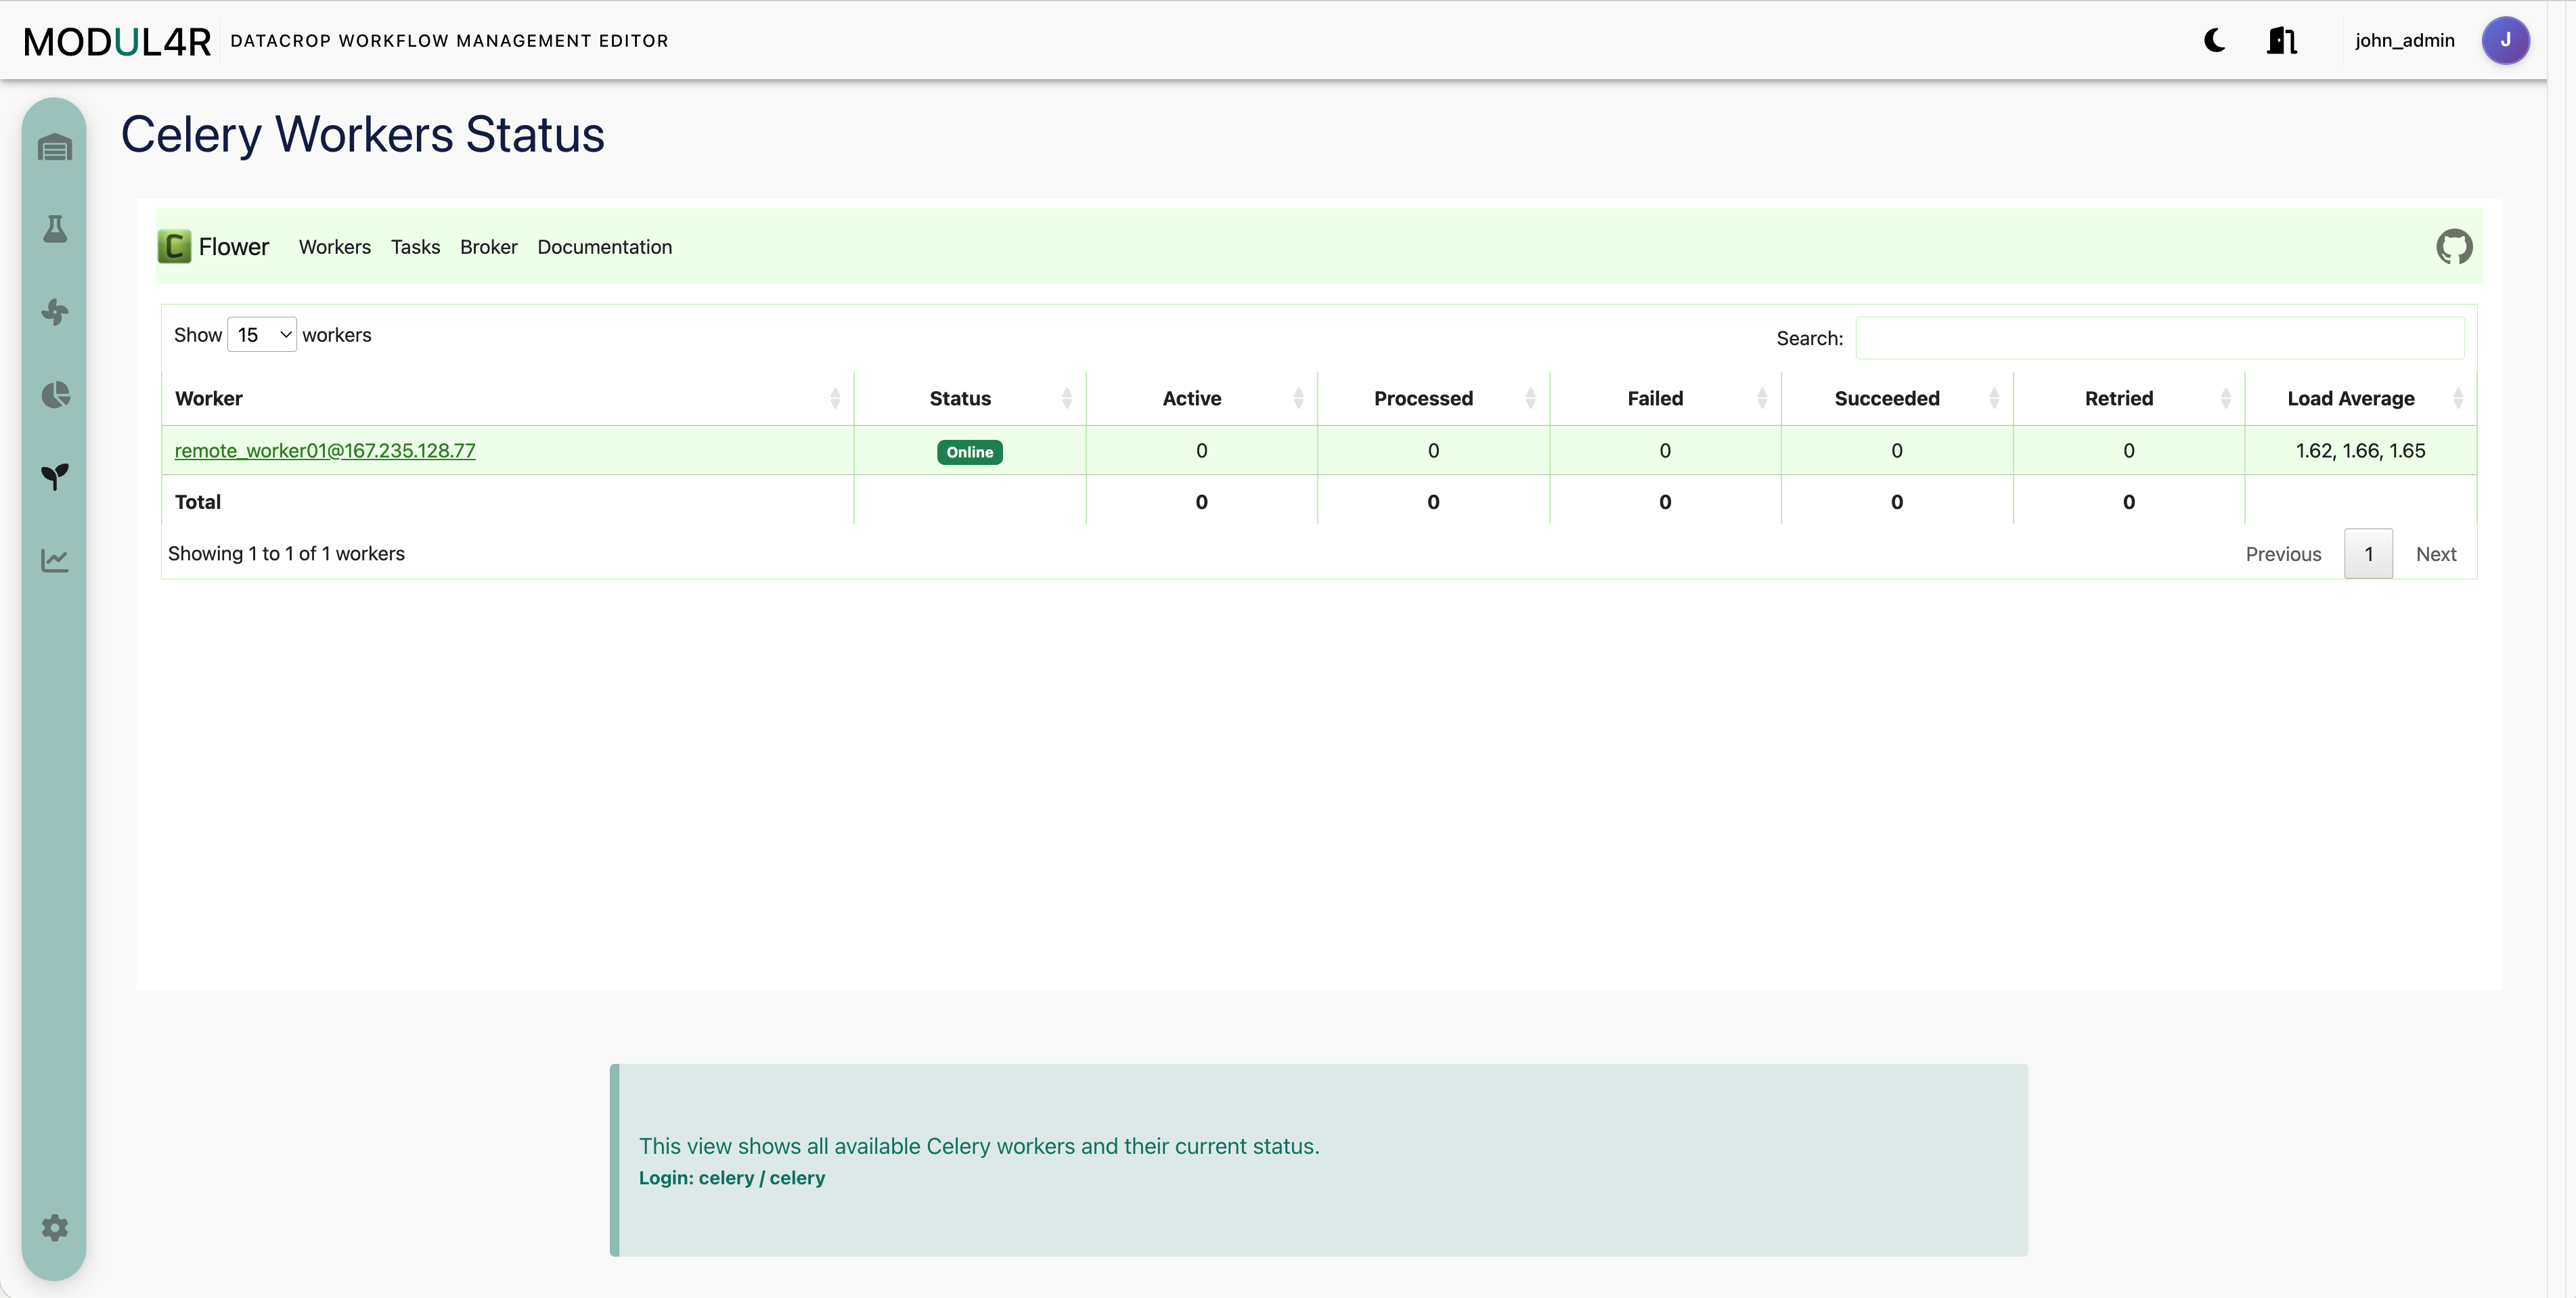Screen dimensions: 2576x1298
Task: Click load average 1.62, 1.66, 1.65
Action: click(x=2360, y=451)
